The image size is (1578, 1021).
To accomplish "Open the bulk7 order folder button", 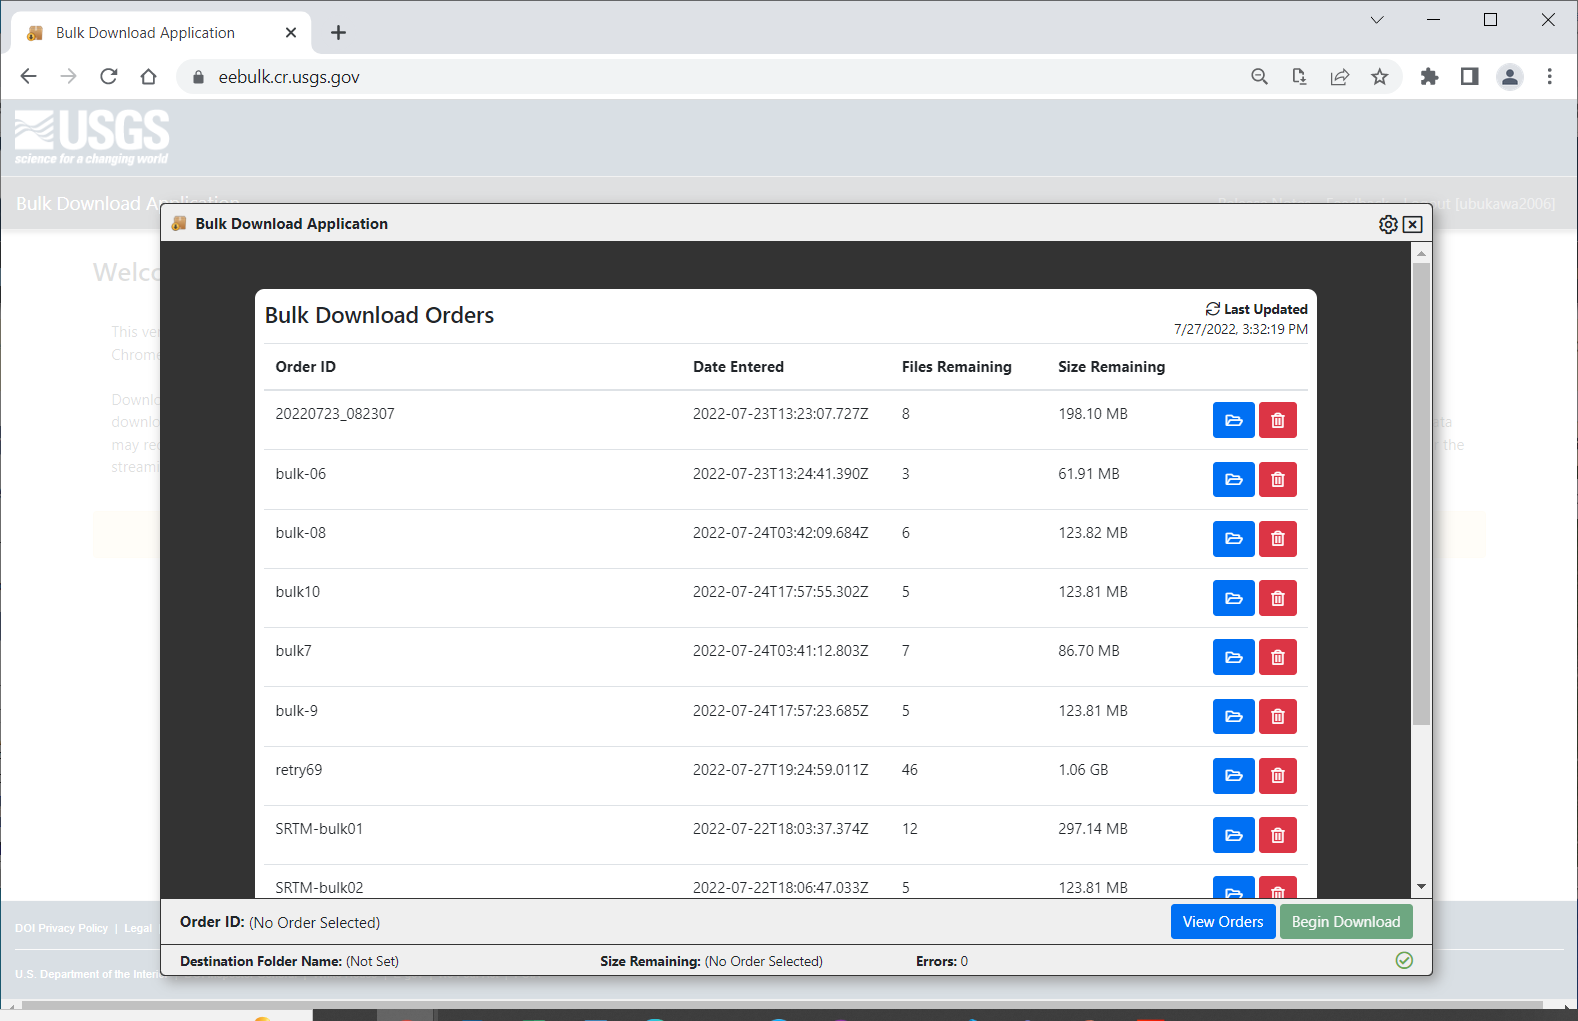I will point(1233,657).
